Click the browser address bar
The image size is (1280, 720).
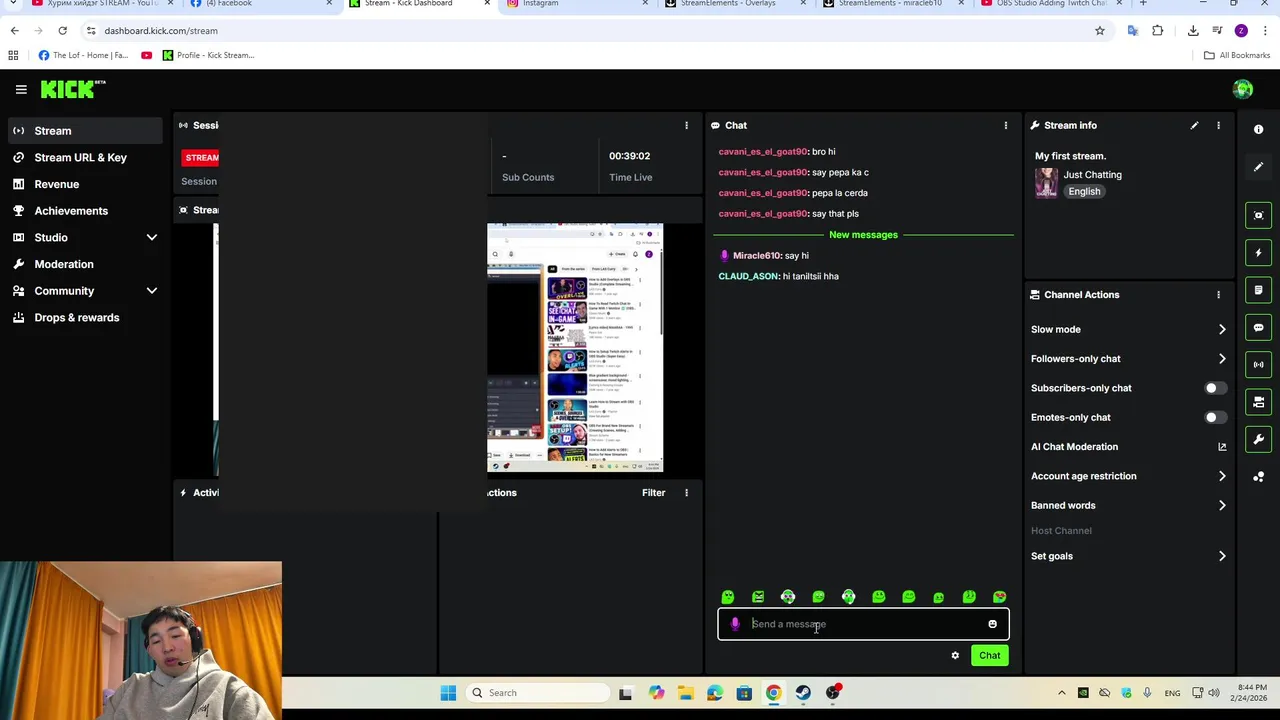(x=590, y=31)
